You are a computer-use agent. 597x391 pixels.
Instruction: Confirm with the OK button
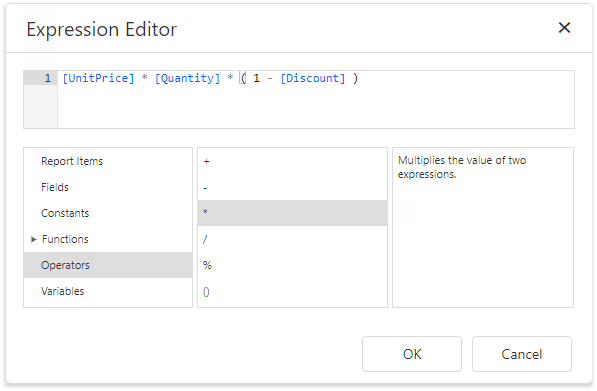[x=412, y=354]
